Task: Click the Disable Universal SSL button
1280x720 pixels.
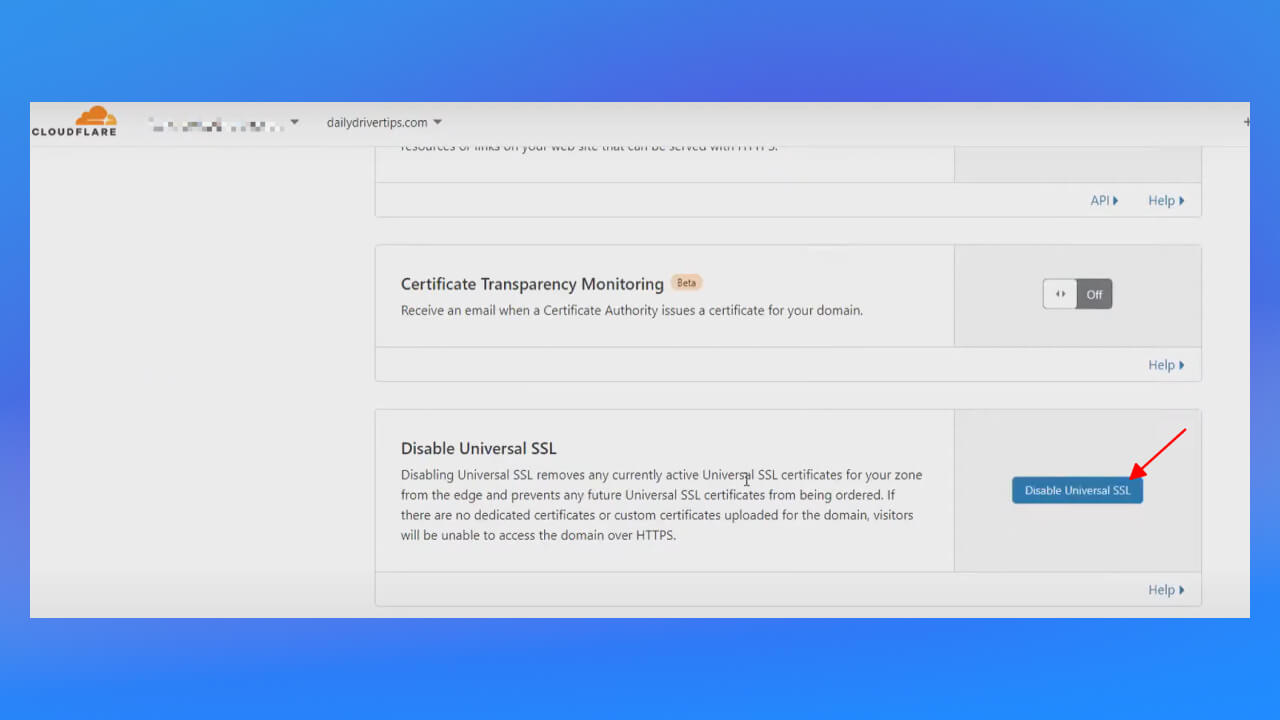Action: tap(1077, 490)
